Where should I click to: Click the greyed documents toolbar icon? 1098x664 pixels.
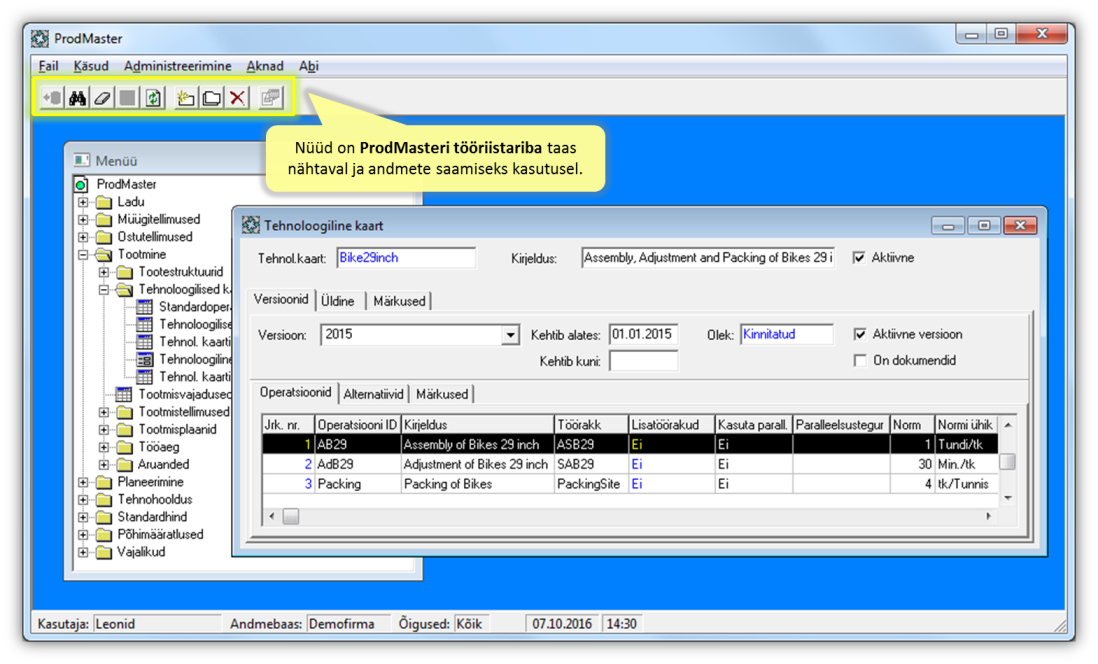pos(270,98)
